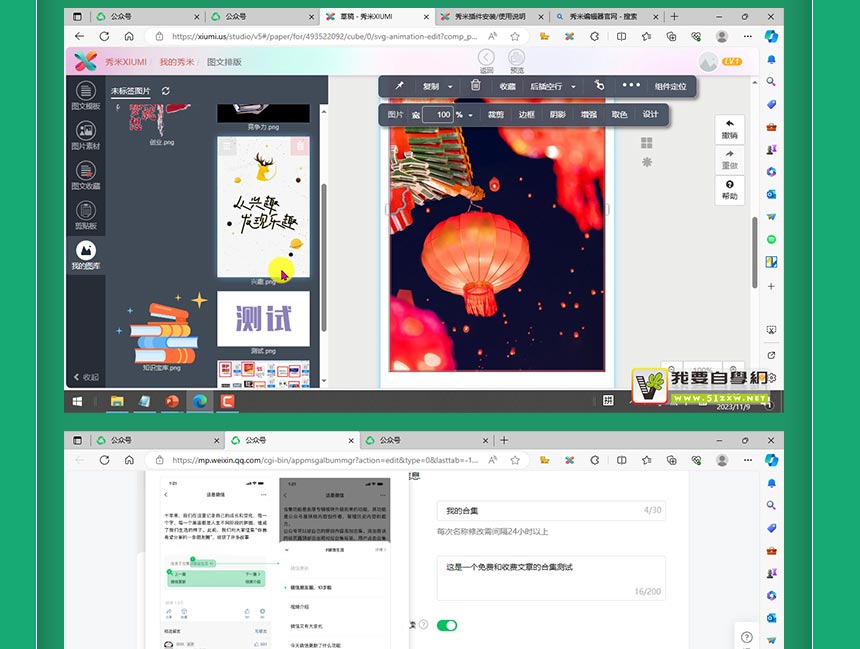Open File Explorer from the taskbar
Image resolution: width=860 pixels, height=649 pixels.
pos(117,401)
